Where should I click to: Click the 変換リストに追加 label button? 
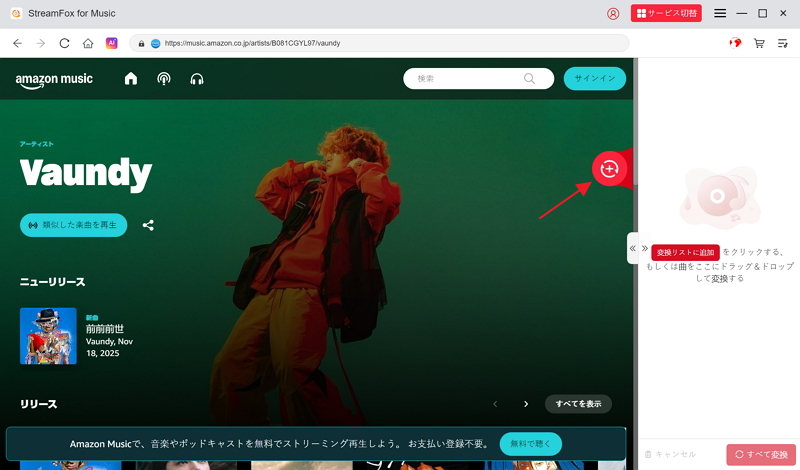click(x=685, y=253)
